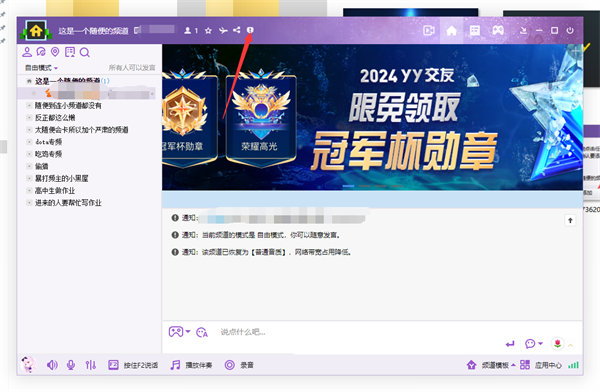The image size is (600, 392).
Task: Select sub-channel 随便到连小频道都没有
Action: click(68, 105)
